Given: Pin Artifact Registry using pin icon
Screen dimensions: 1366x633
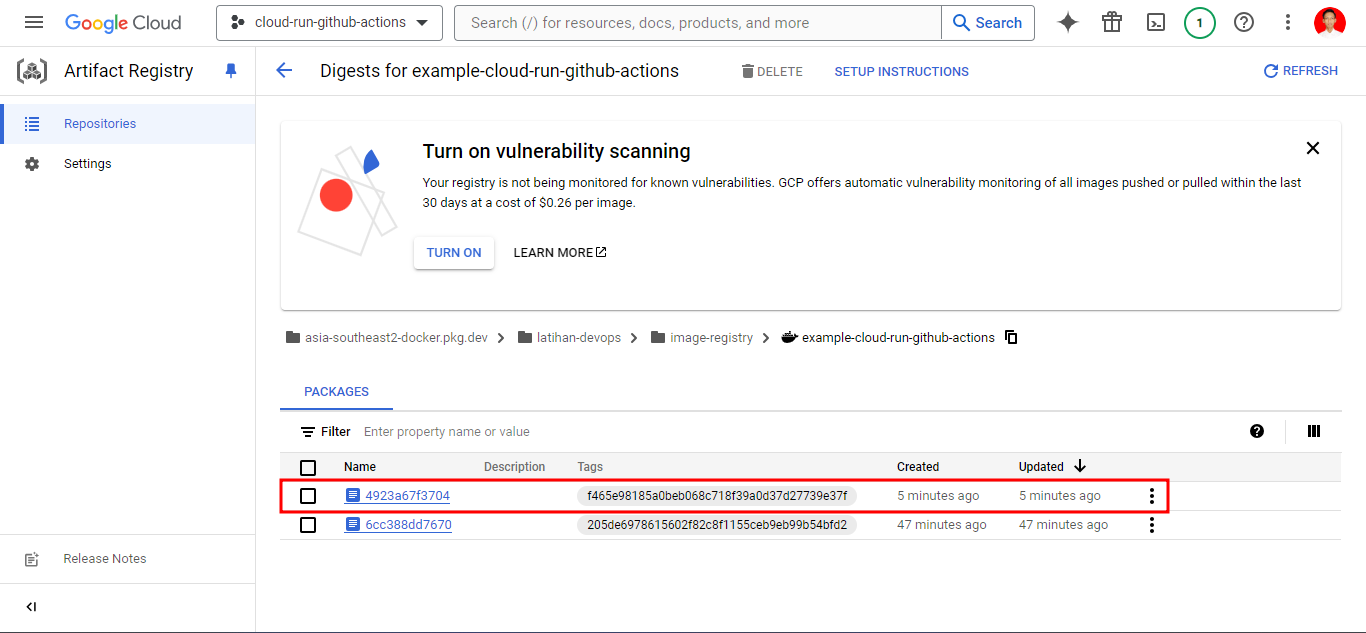Looking at the screenshot, I should [231, 71].
